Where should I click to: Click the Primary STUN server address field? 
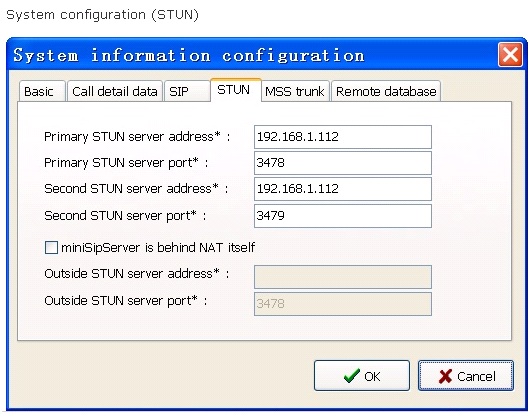(x=343, y=137)
